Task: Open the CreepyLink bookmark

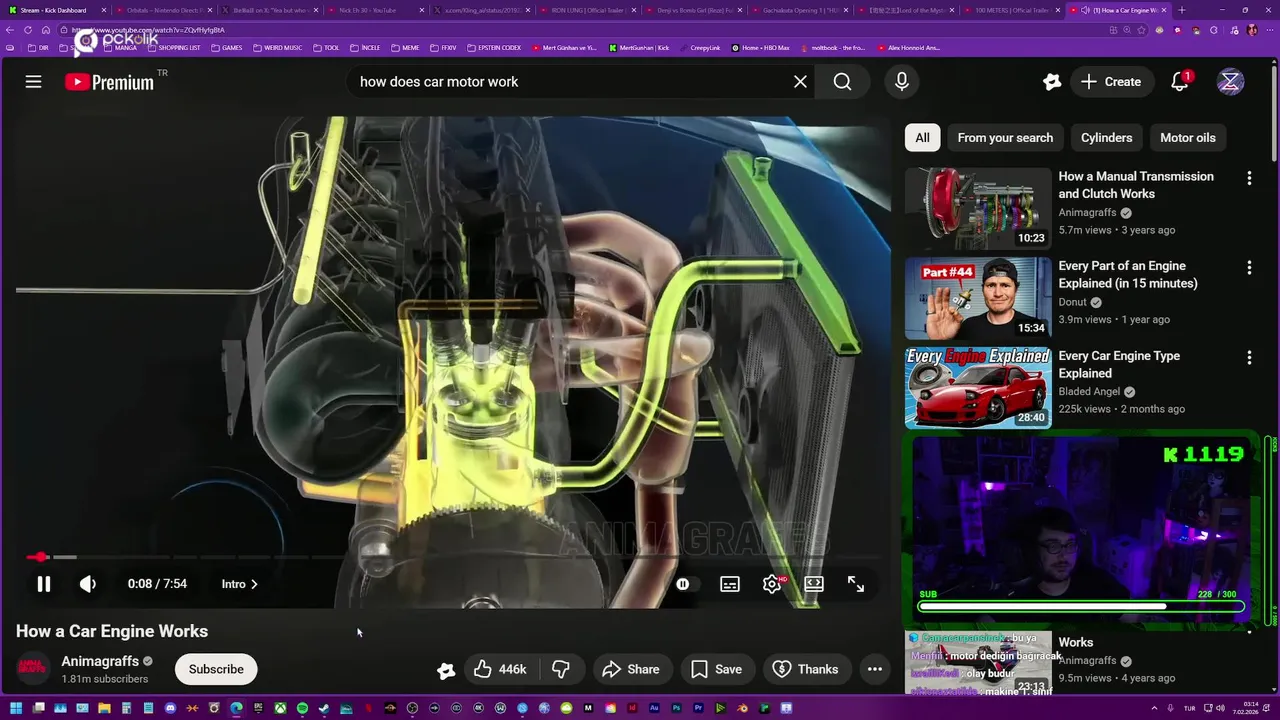Action: point(699,47)
